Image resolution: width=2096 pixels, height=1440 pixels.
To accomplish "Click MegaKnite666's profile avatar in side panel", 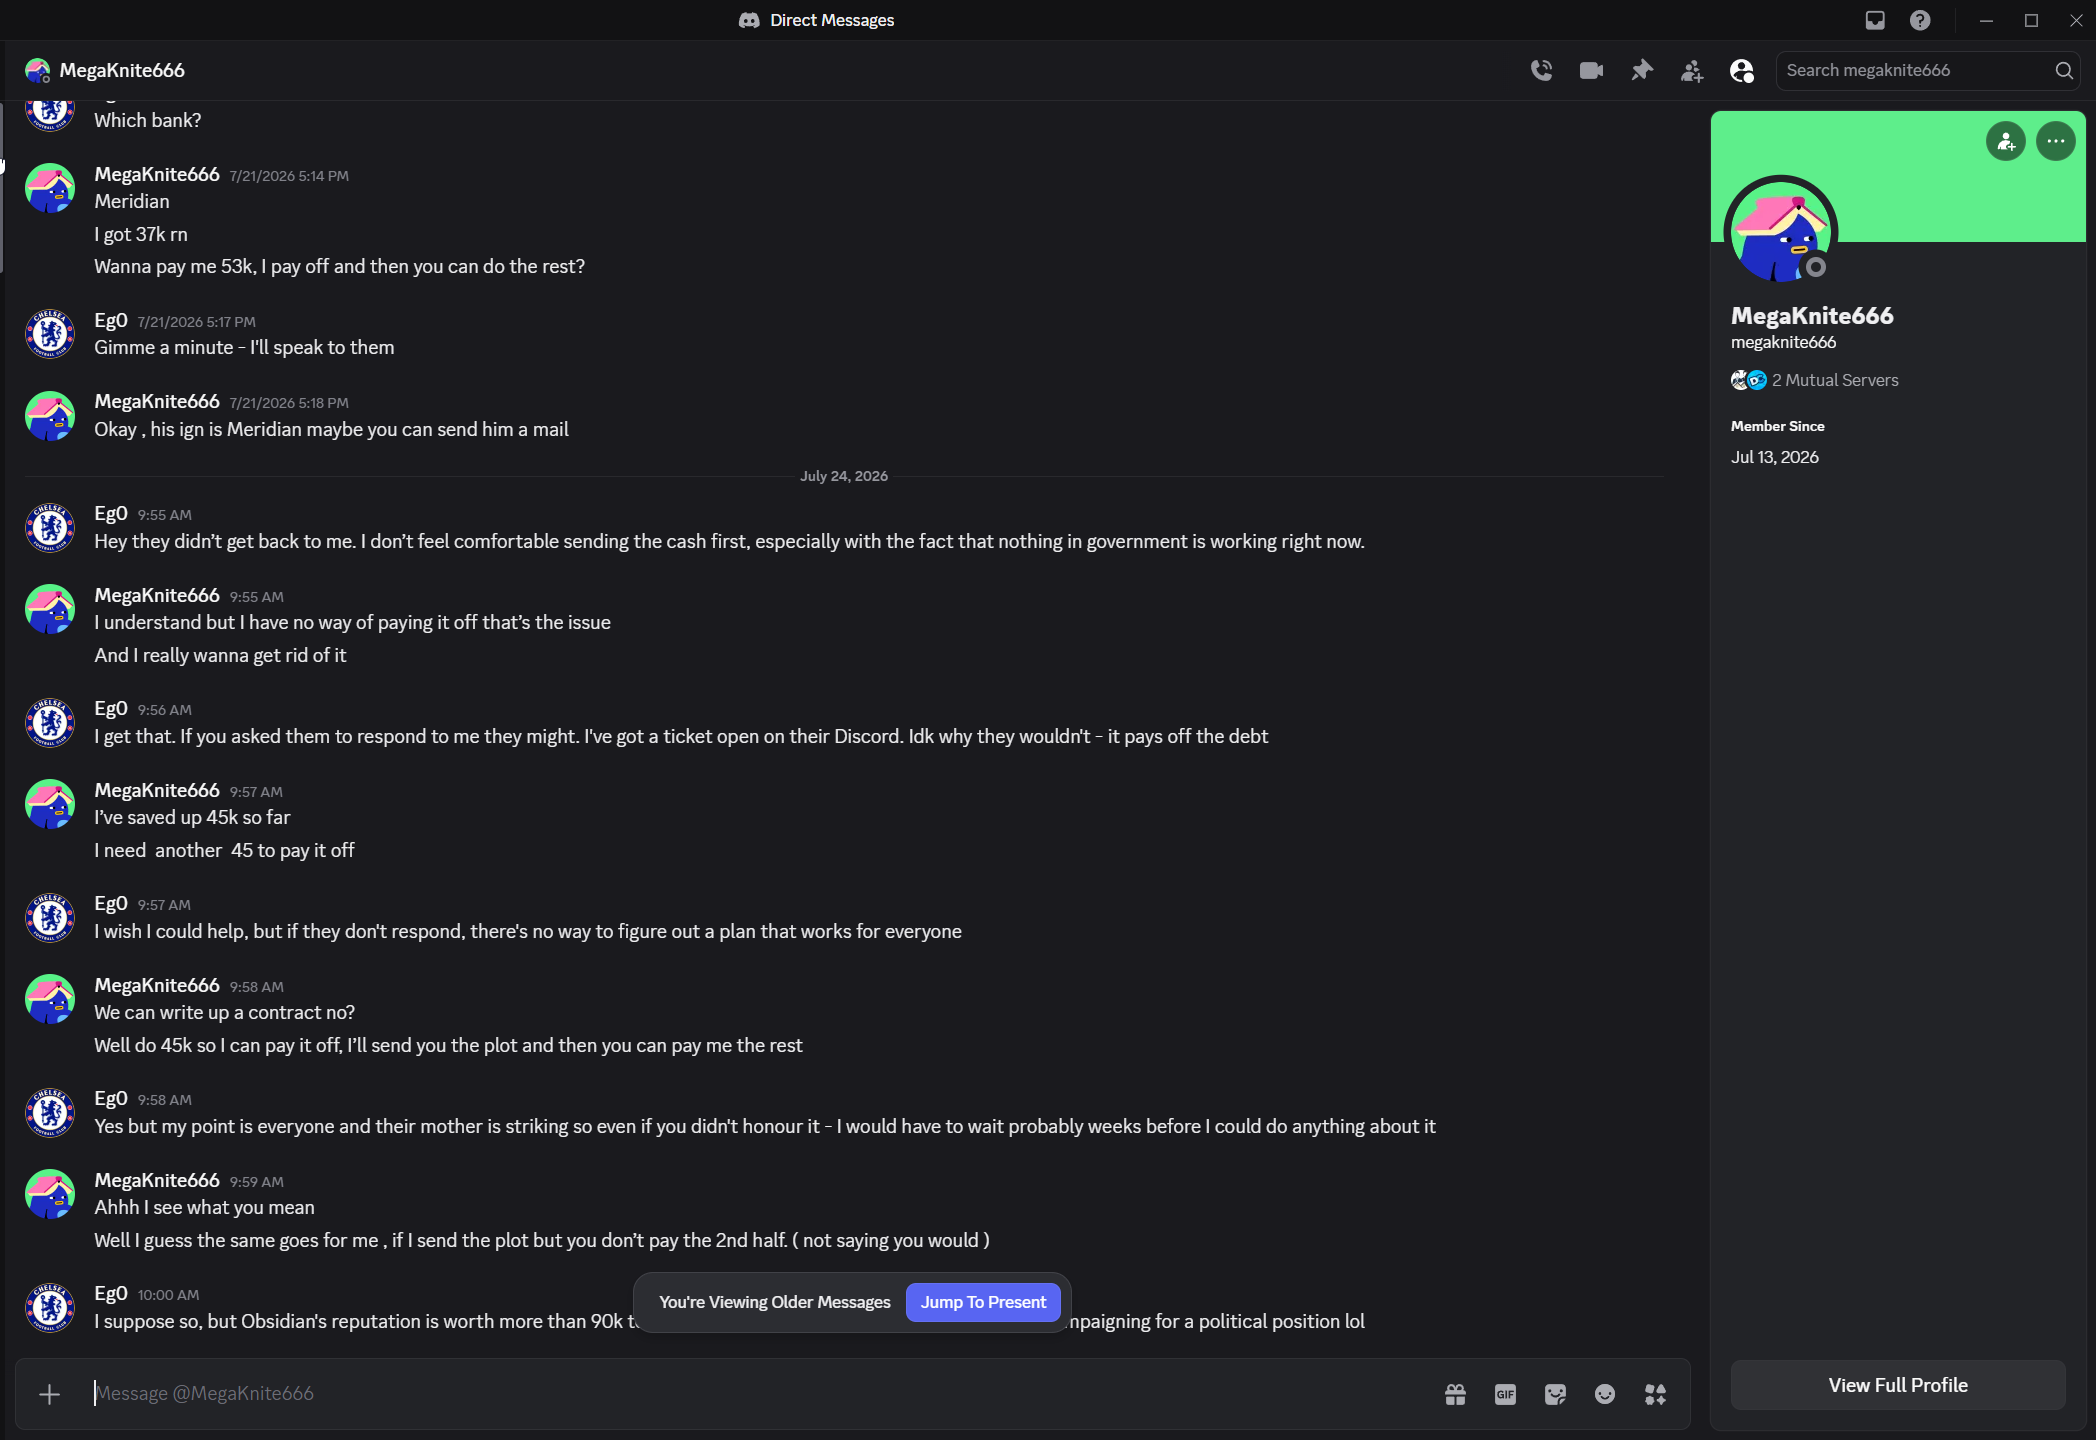I will coord(1781,232).
